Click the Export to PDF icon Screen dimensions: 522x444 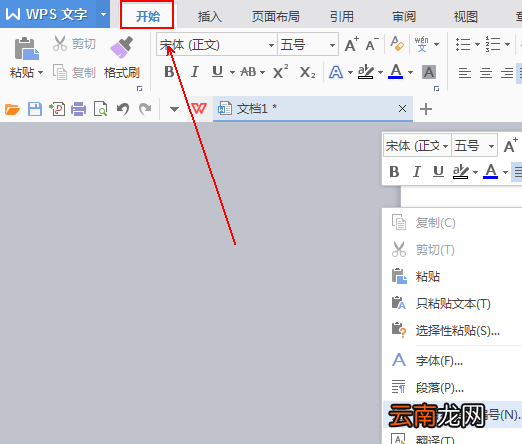point(57,109)
